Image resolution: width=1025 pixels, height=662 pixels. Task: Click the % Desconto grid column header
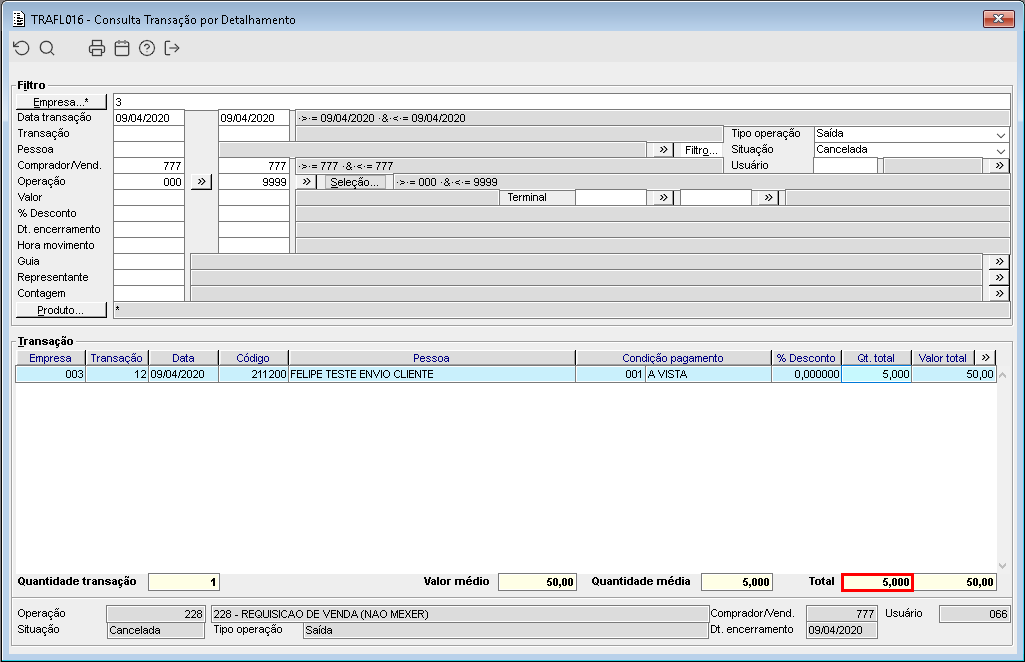[x=806, y=358]
